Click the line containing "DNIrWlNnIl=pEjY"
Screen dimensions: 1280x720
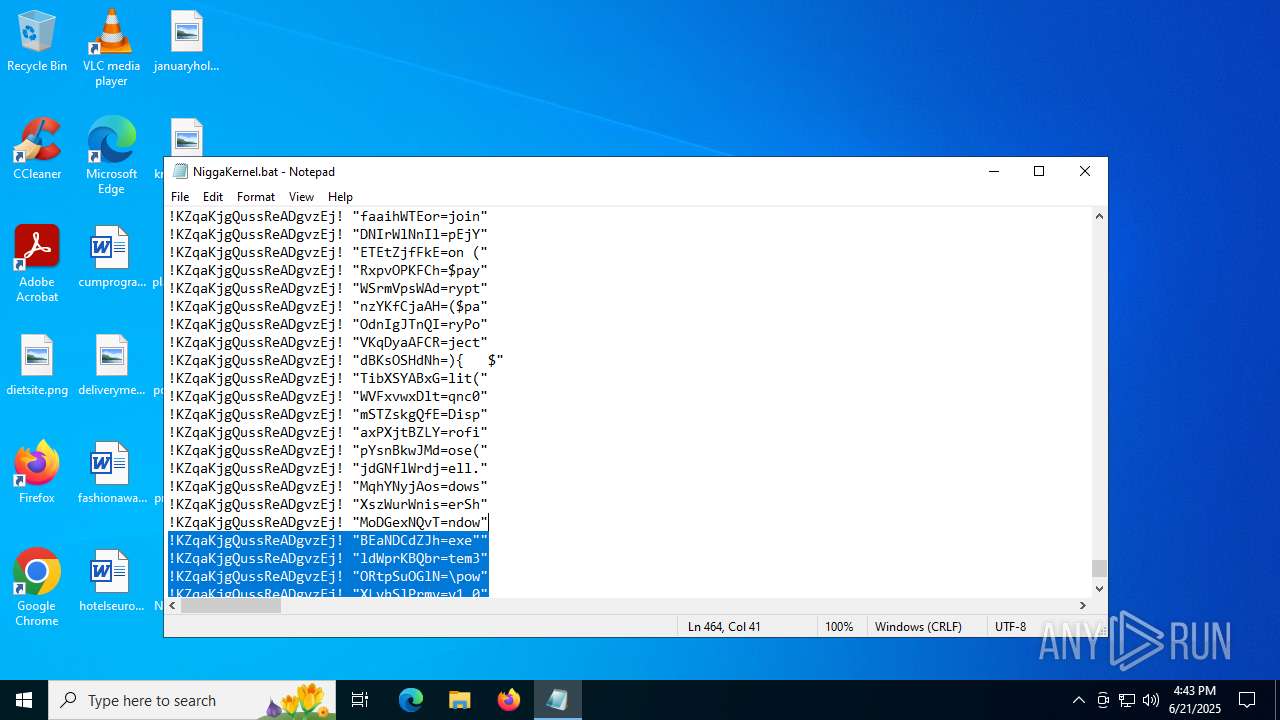(x=328, y=234)
